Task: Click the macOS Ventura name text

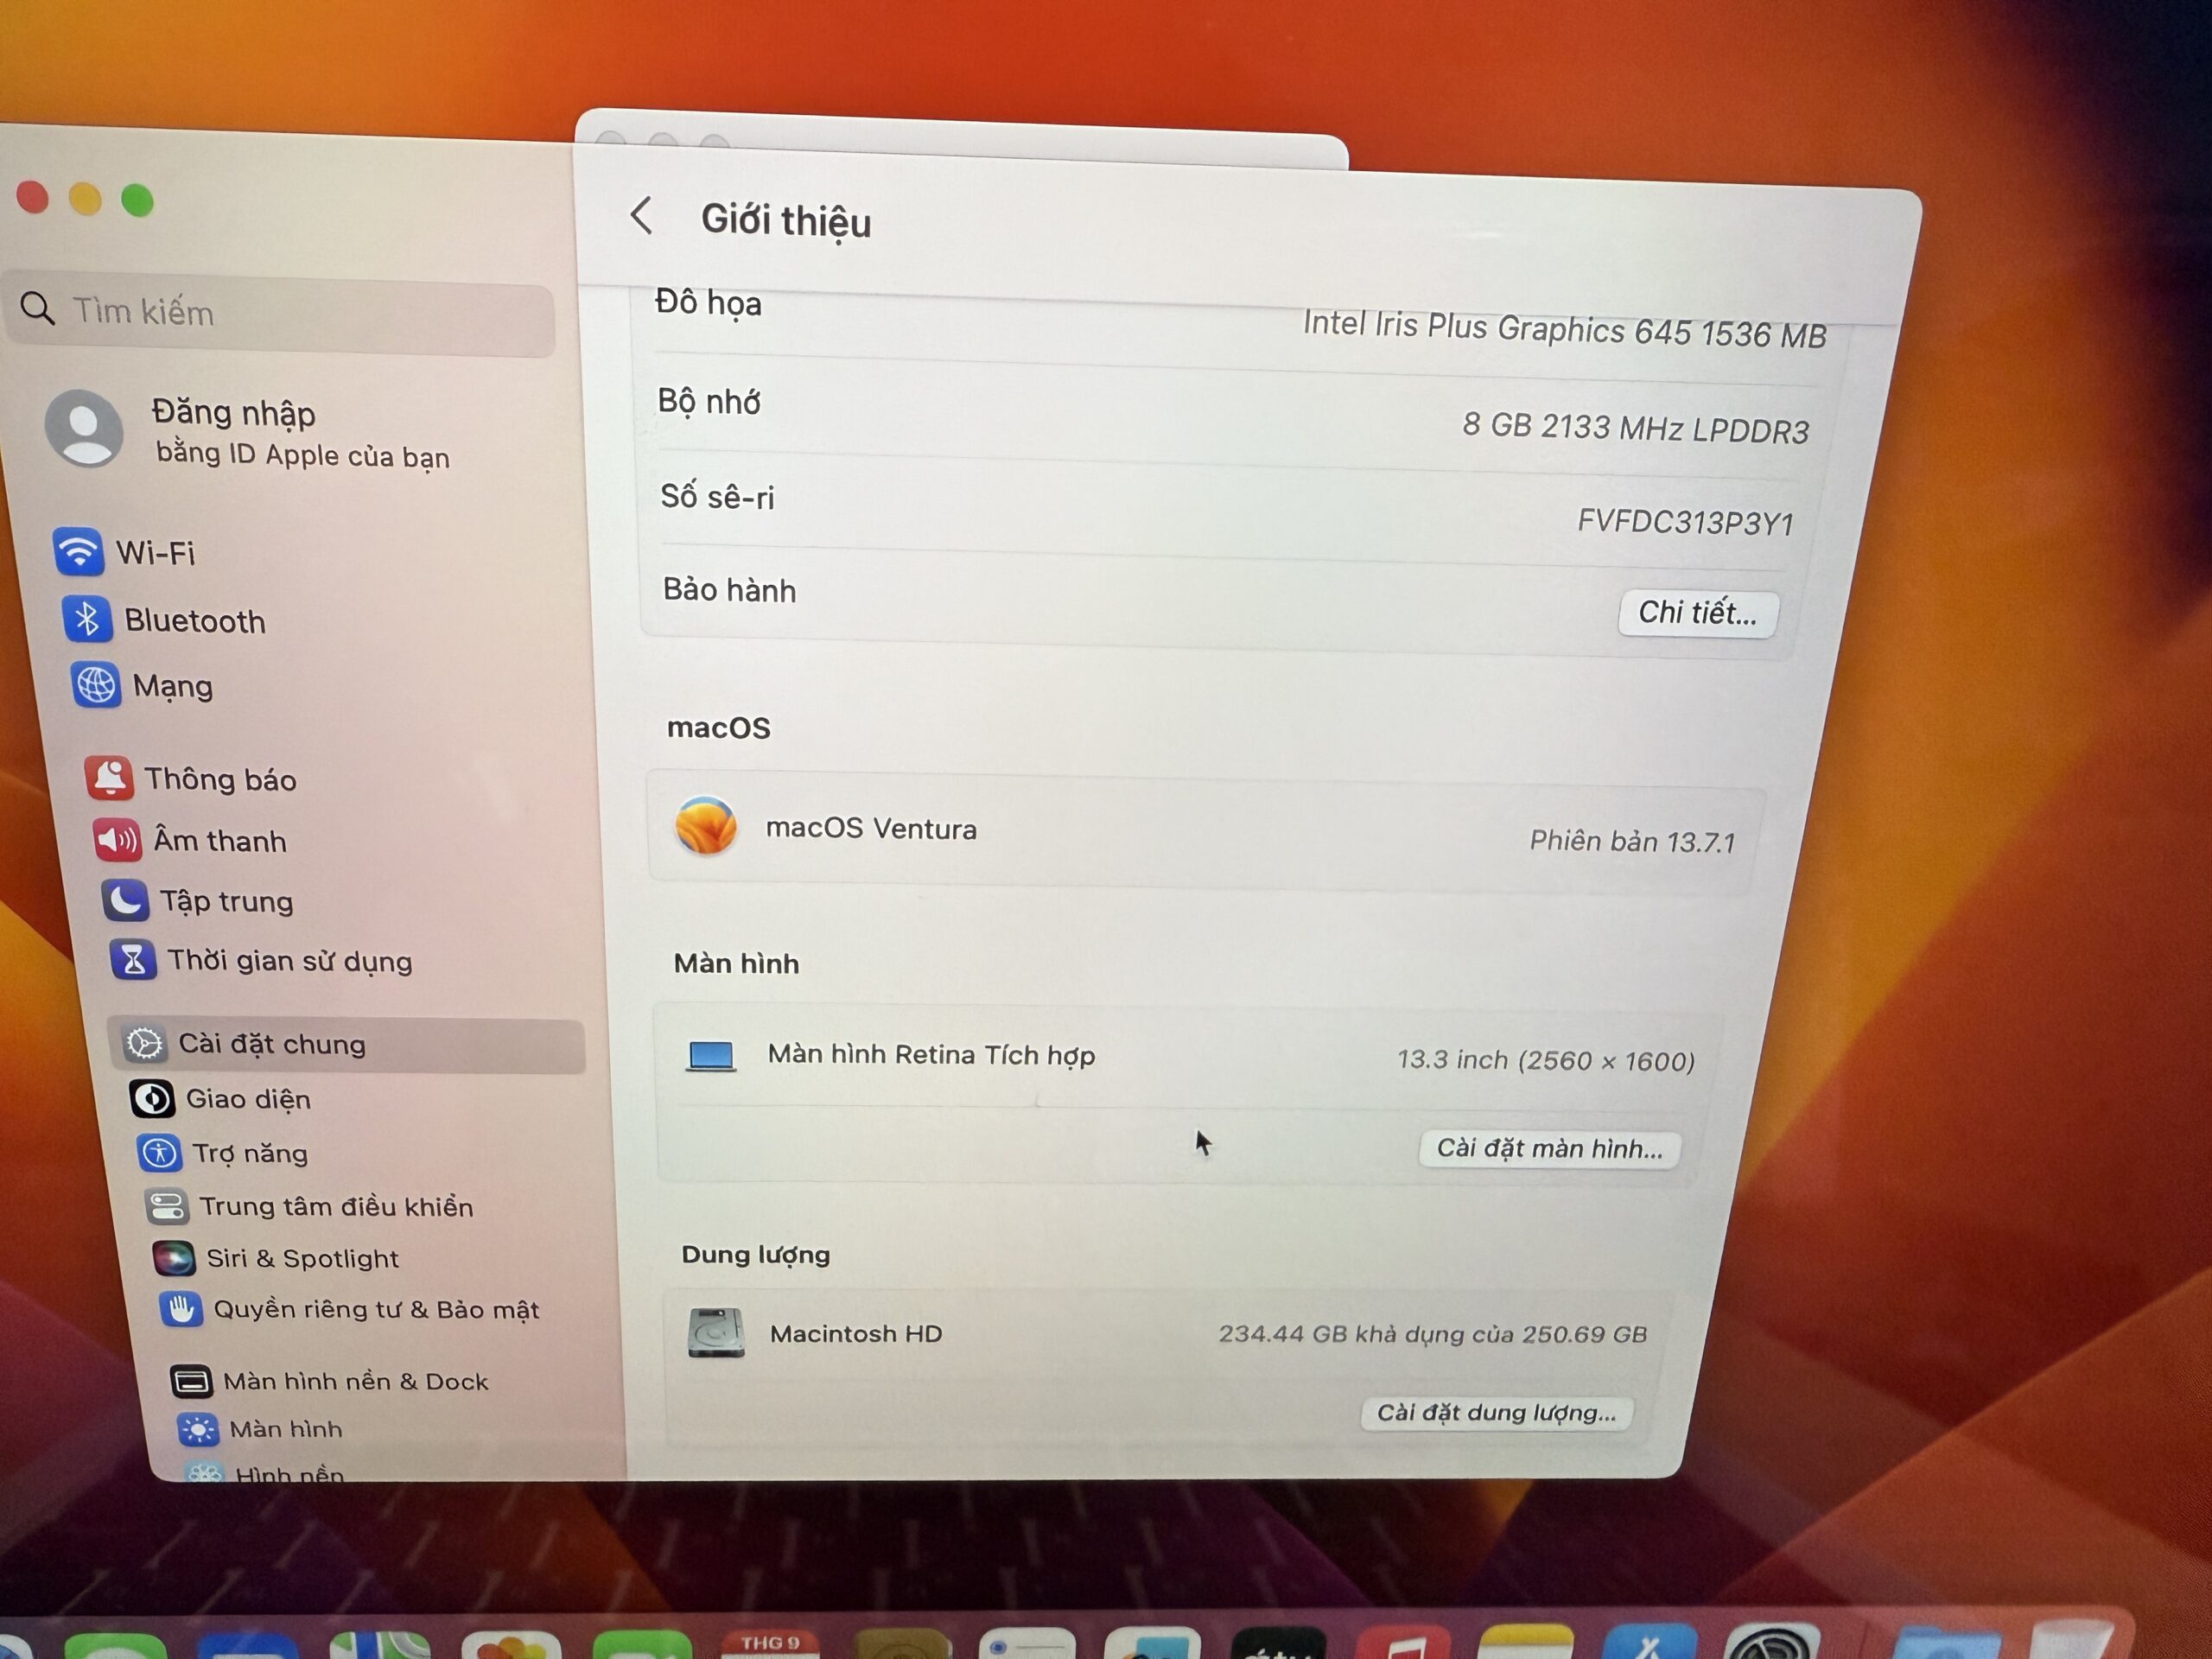Action: click(x=871, y=828)
